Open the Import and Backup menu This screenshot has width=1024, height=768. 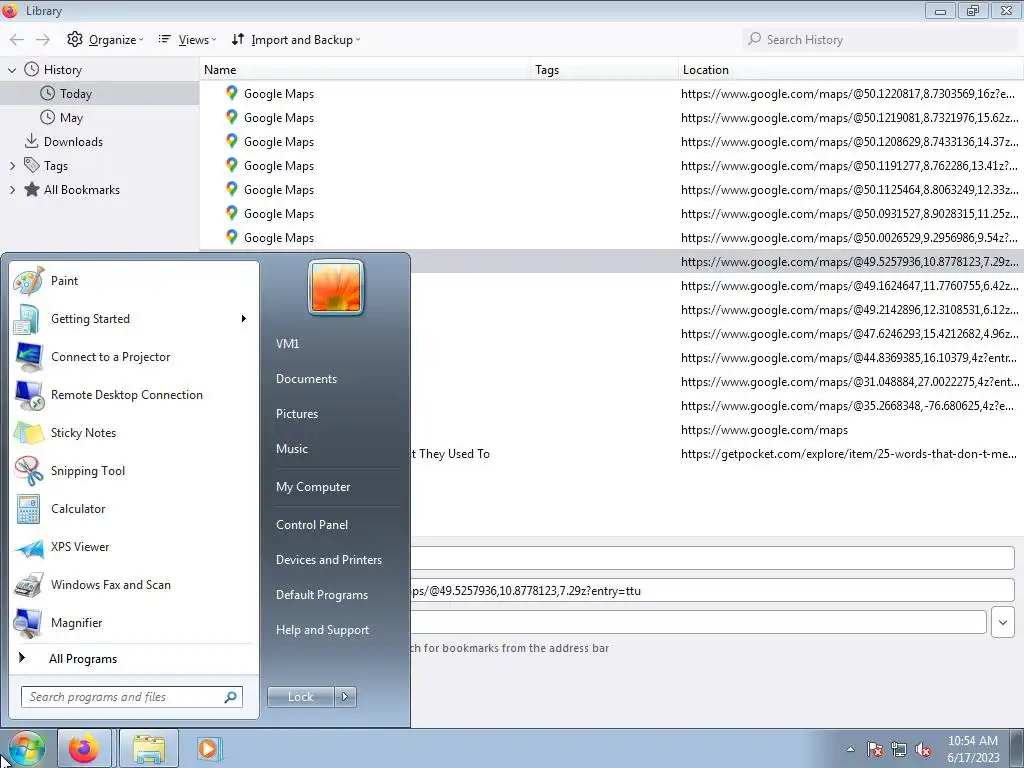296,40
